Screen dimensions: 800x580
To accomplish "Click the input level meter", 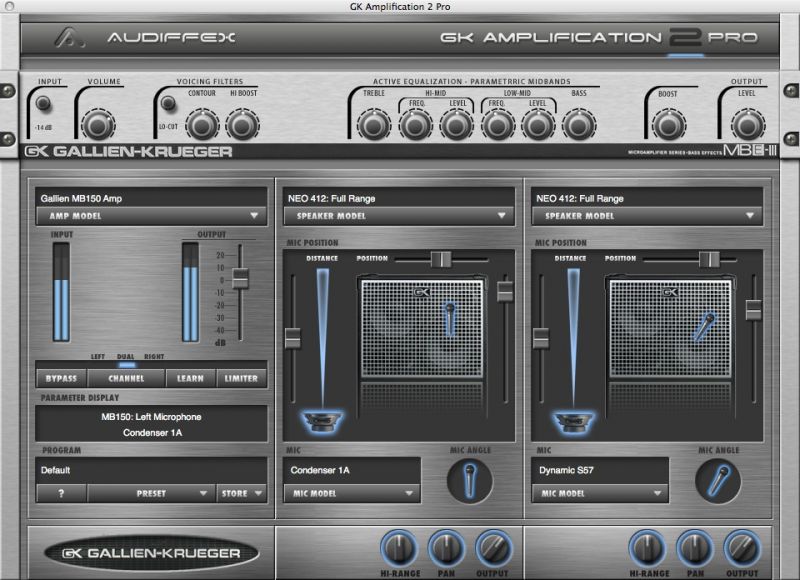I will pyautogui.click(x=61, y=292).
